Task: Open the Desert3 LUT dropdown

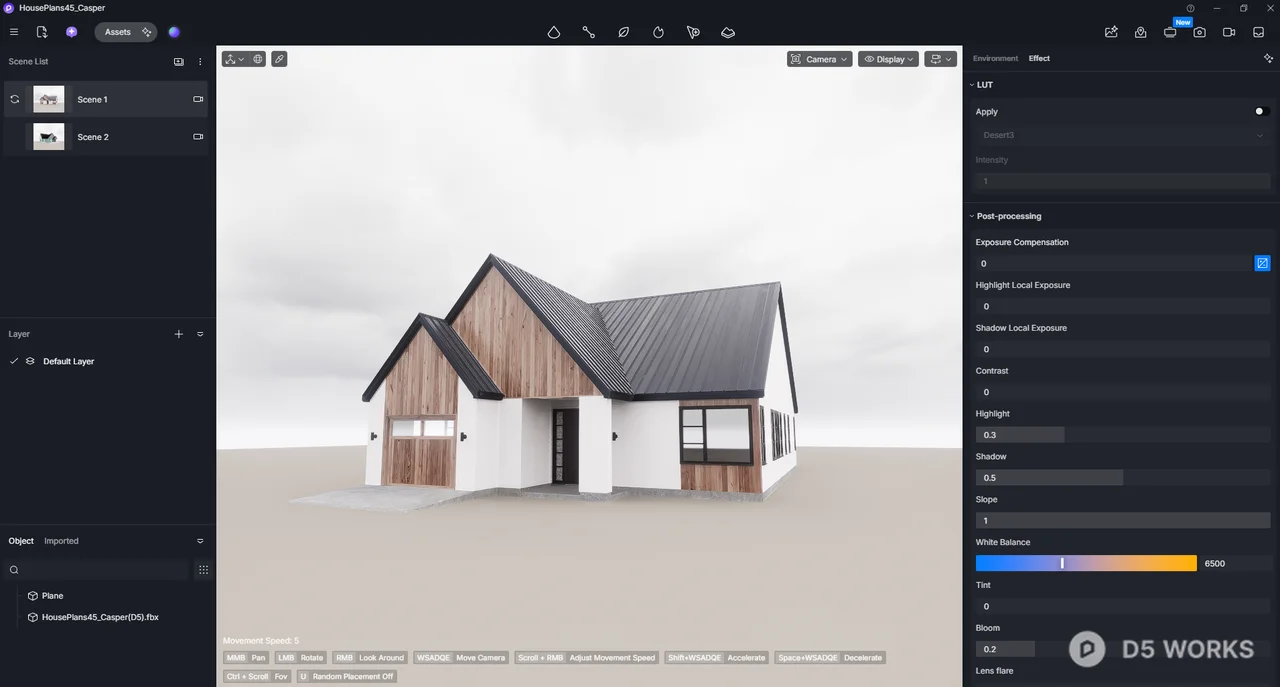Action: (1122, 135)
